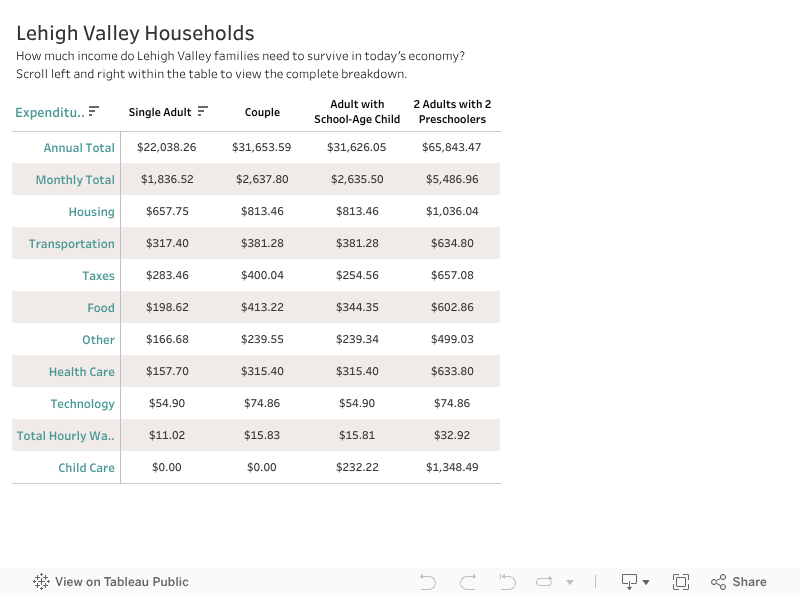Open the Download menu icon
The image size is (800, 595).
click(629, 582)
